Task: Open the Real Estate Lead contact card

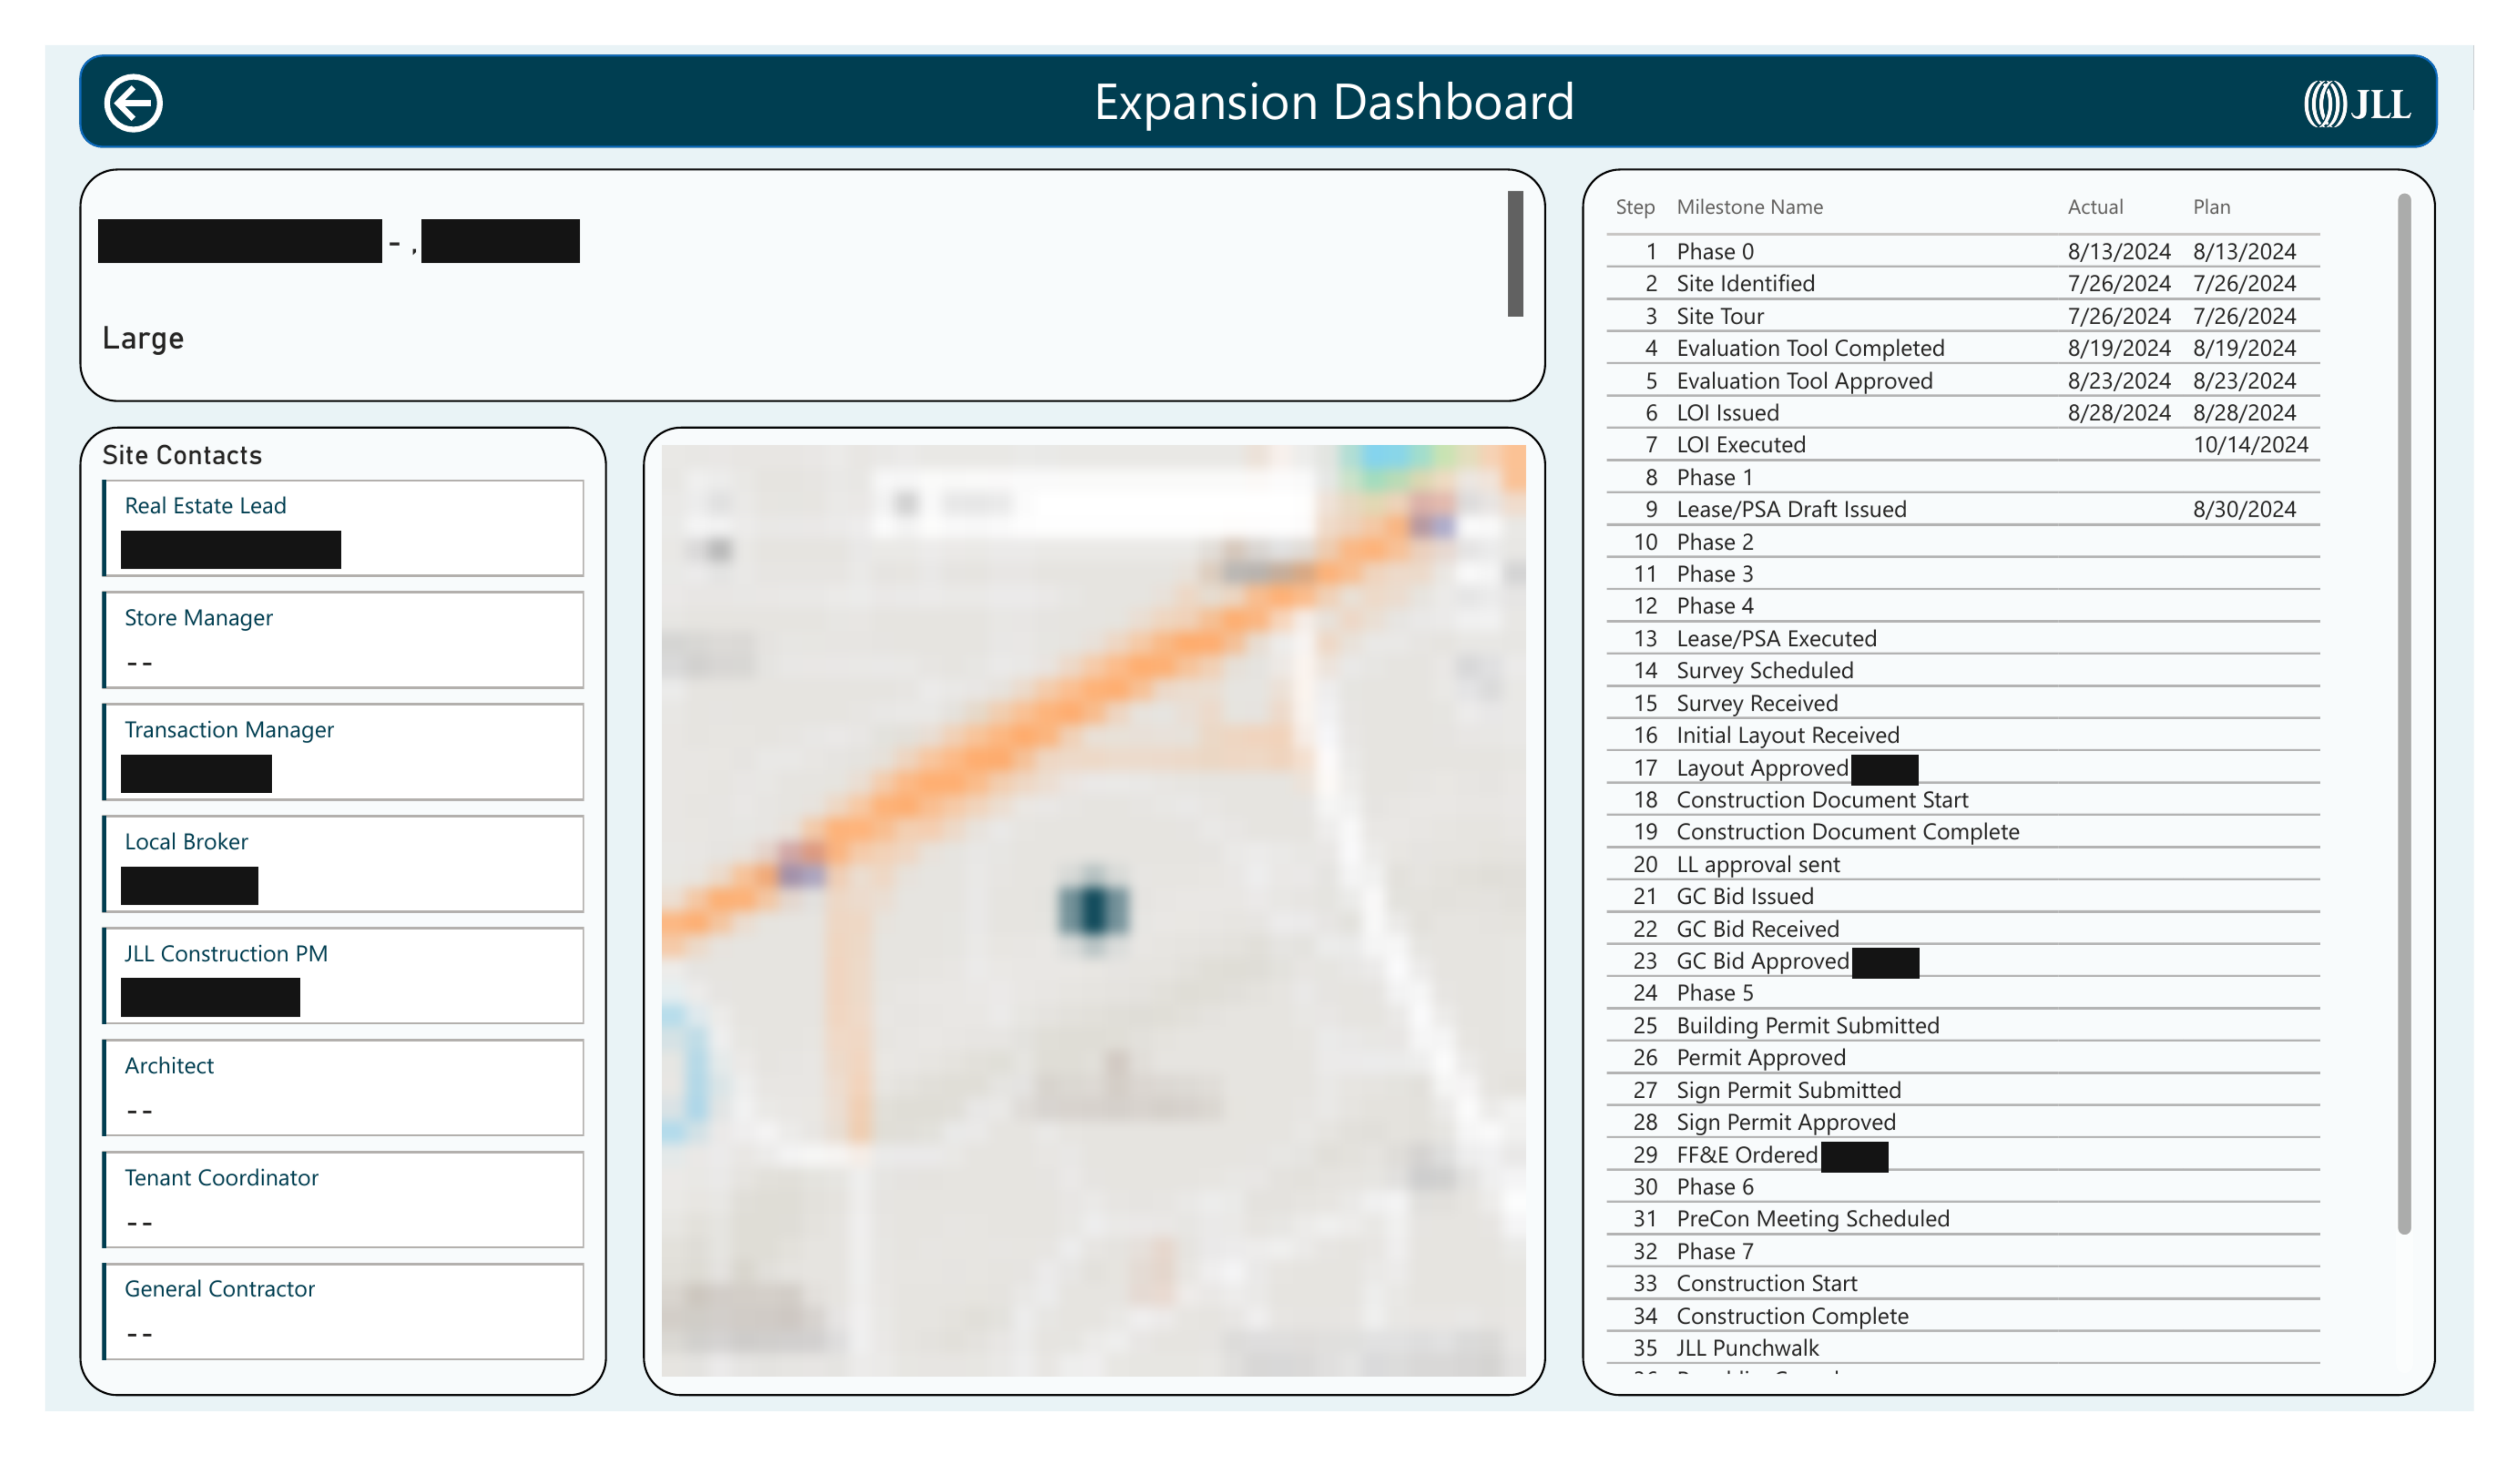Action: click(343, 528)
